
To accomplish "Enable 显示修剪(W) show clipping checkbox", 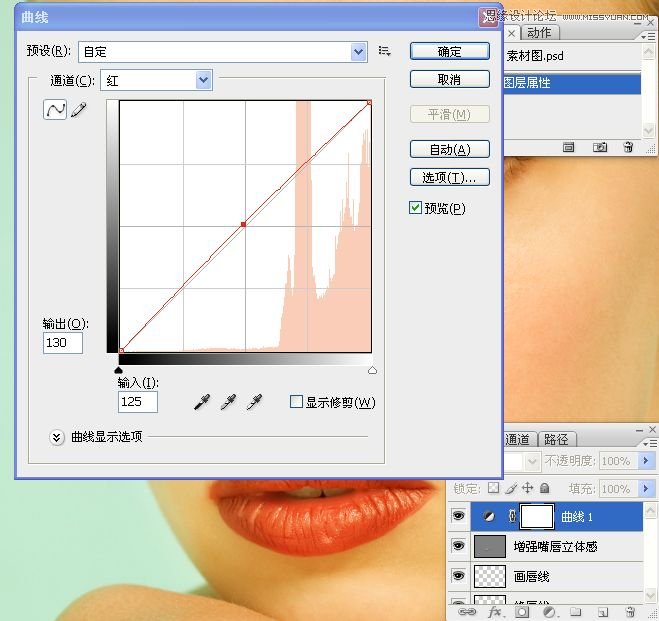I will (296, 401).
